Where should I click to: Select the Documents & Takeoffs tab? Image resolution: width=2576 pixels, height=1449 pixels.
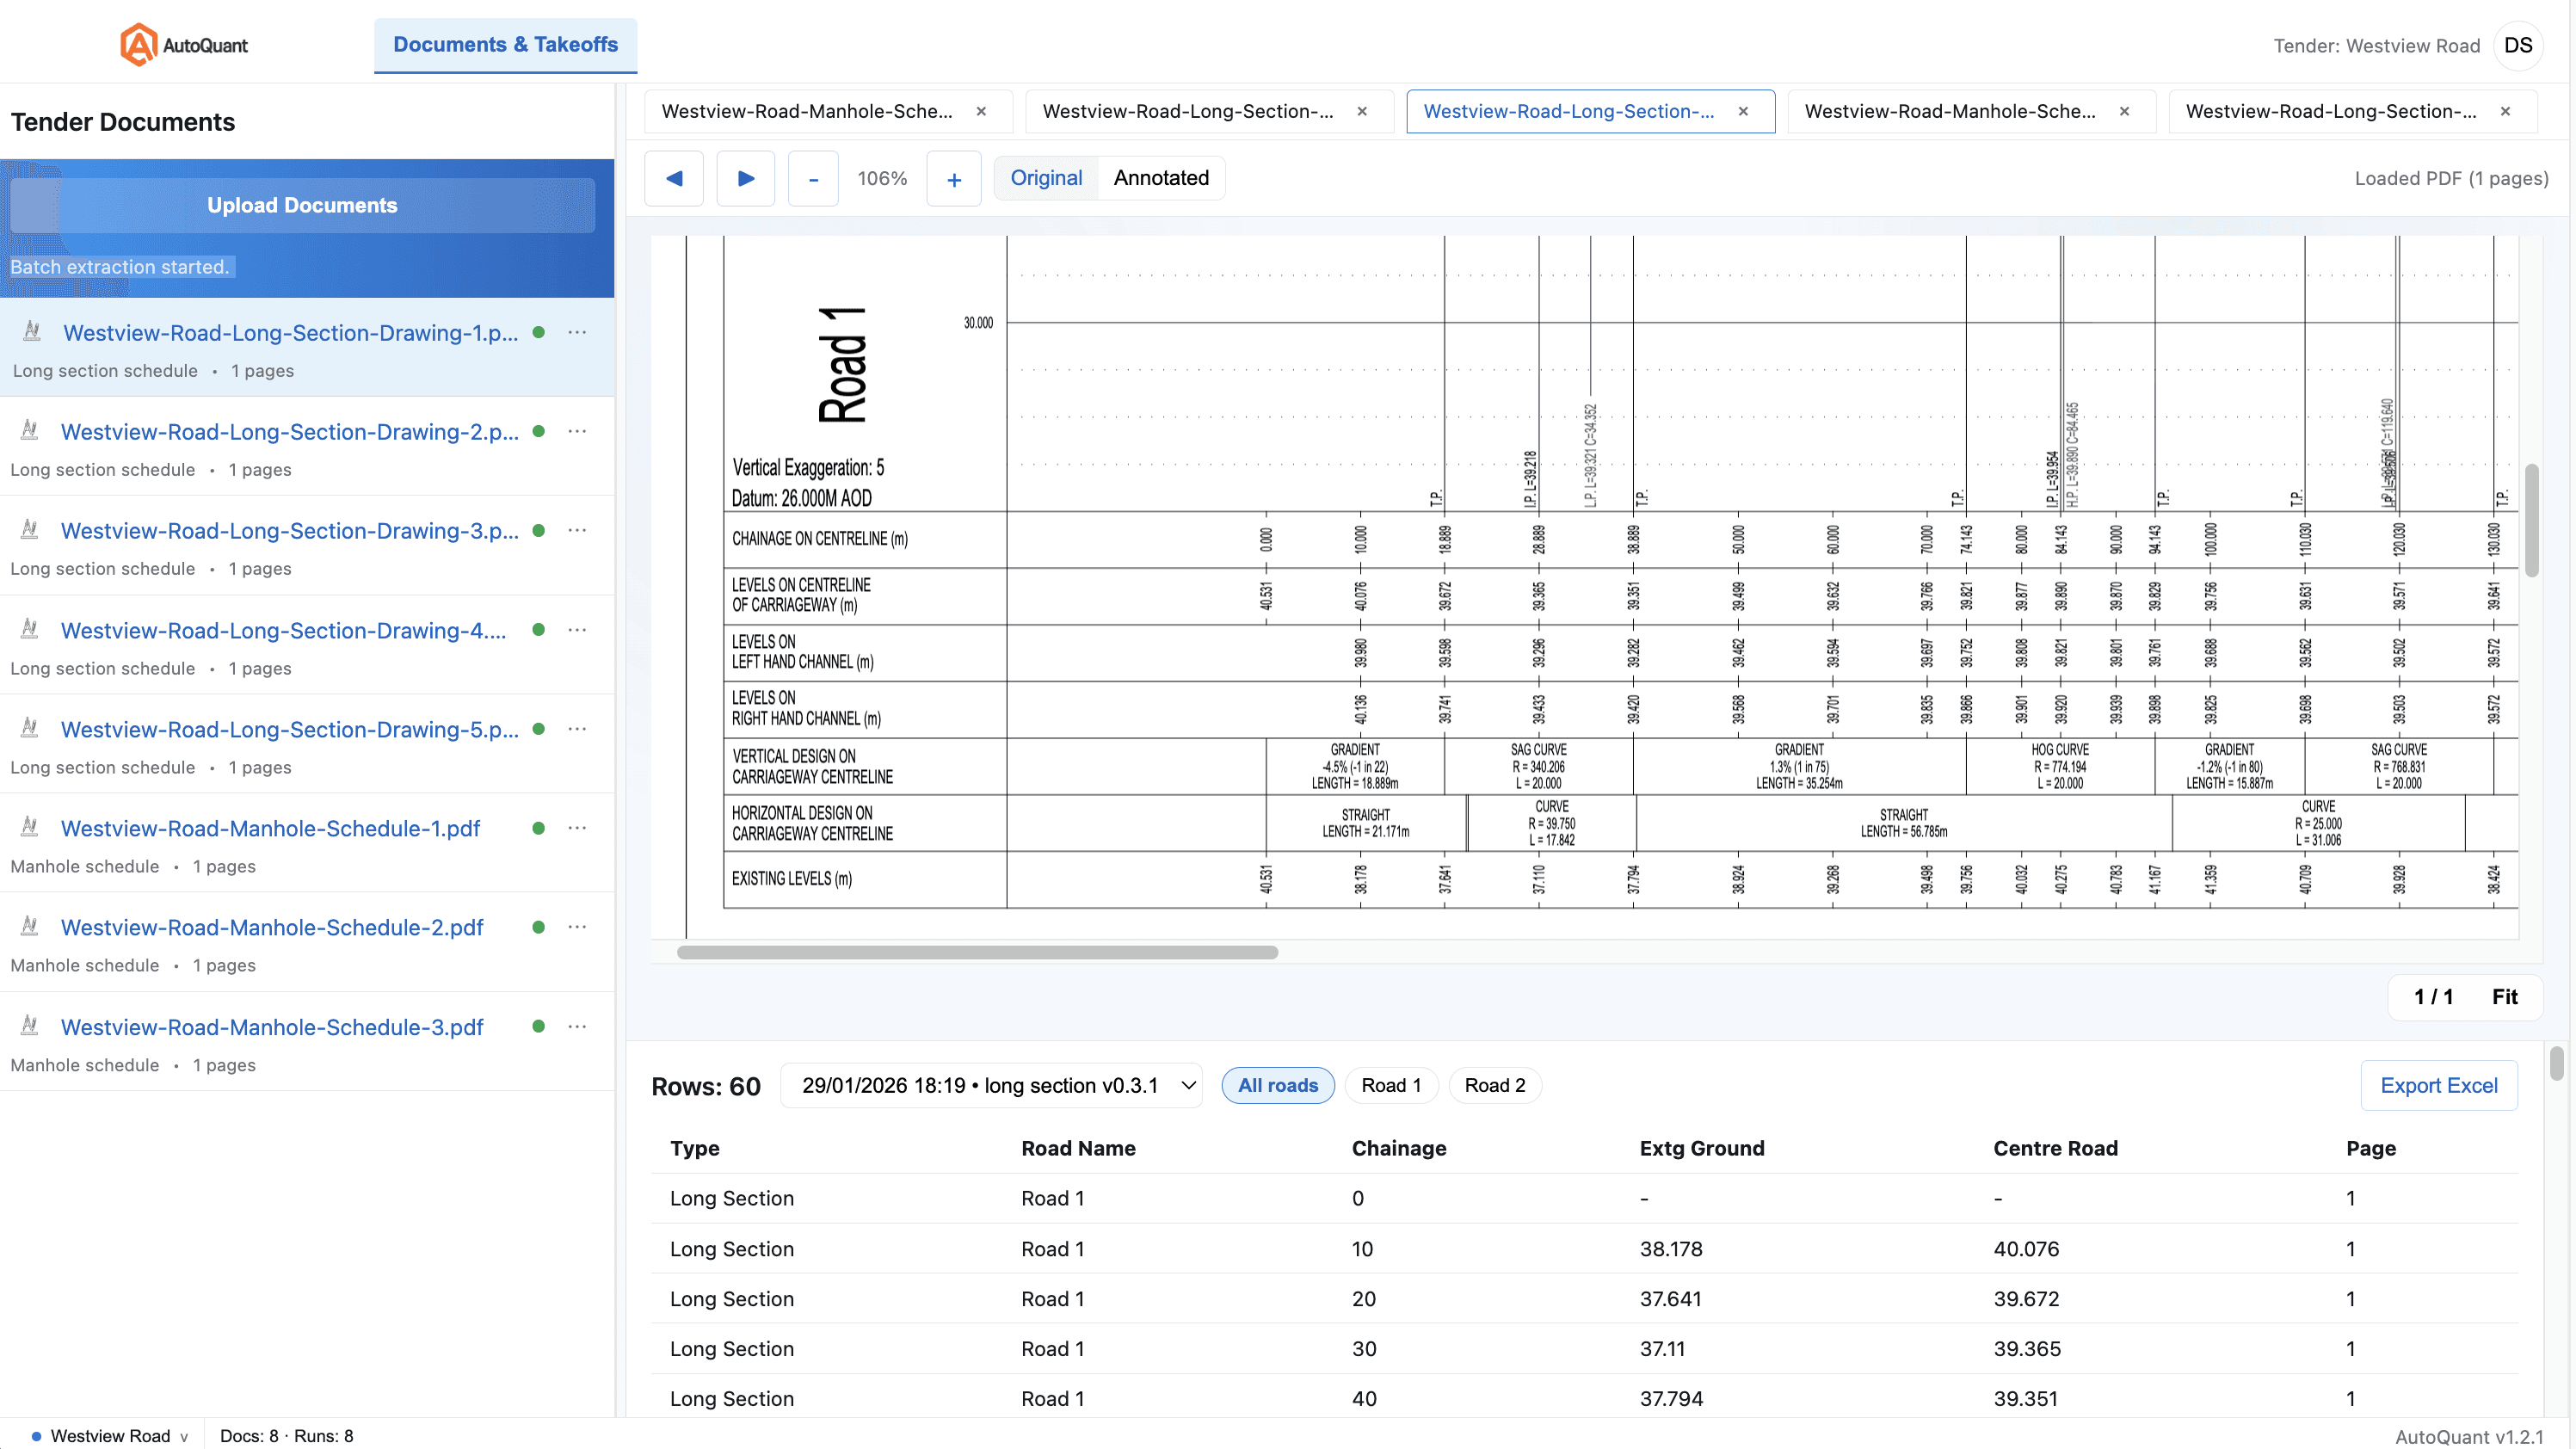504,44
